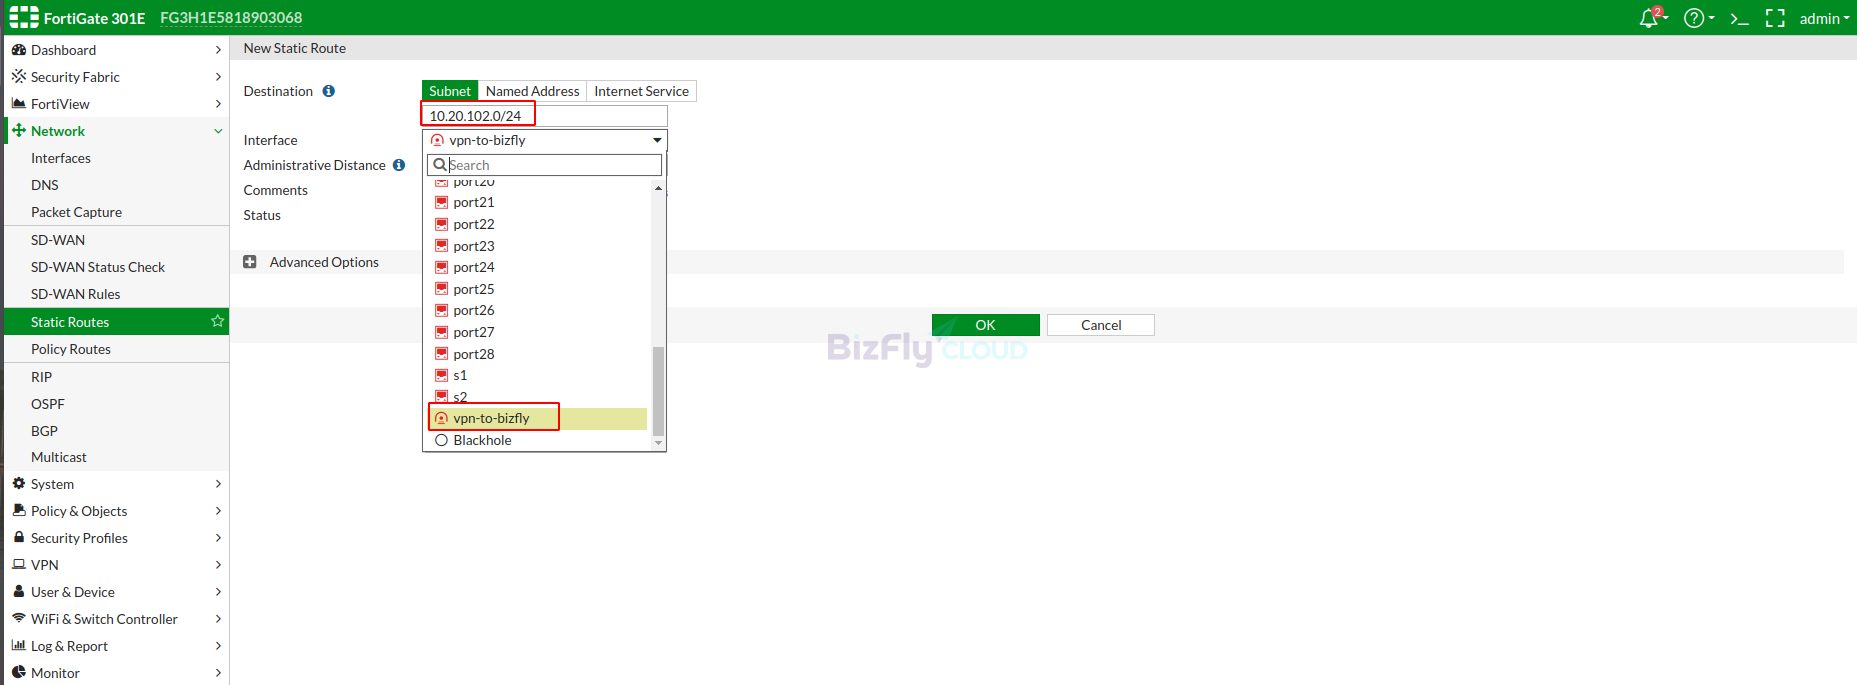Switch Destination to Named Address tab

pos(532,91)
